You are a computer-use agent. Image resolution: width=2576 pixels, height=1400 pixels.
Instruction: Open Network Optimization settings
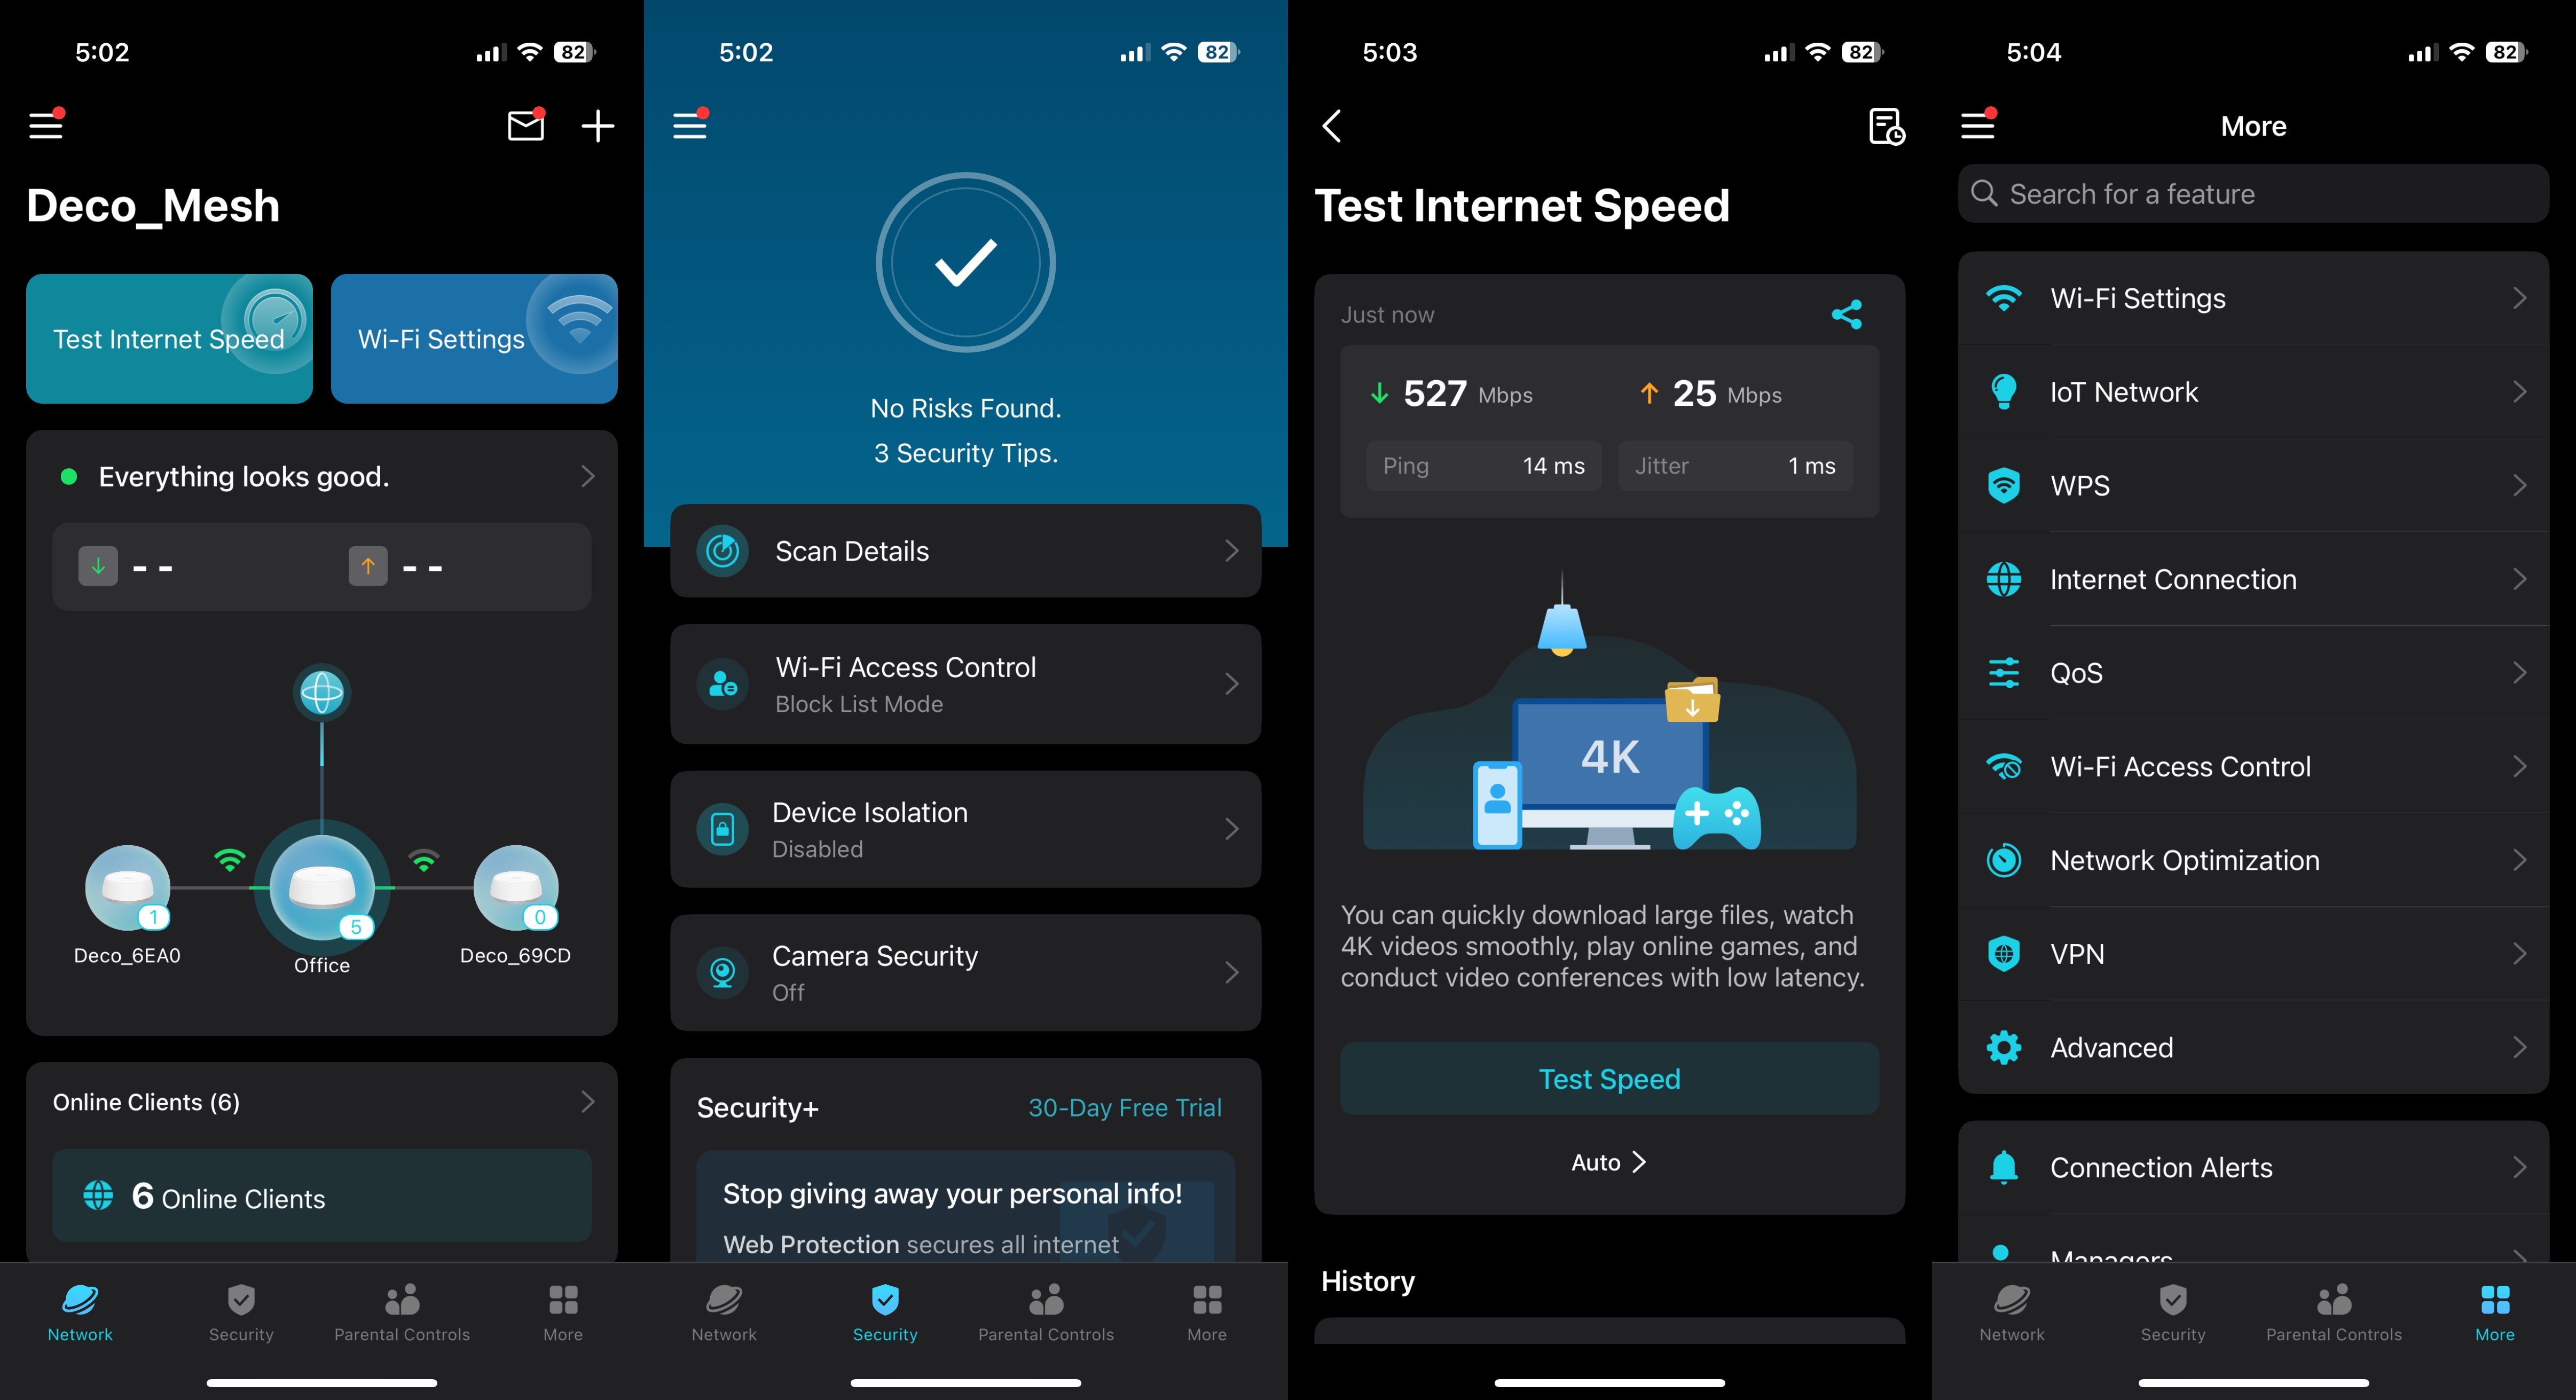2250,859
